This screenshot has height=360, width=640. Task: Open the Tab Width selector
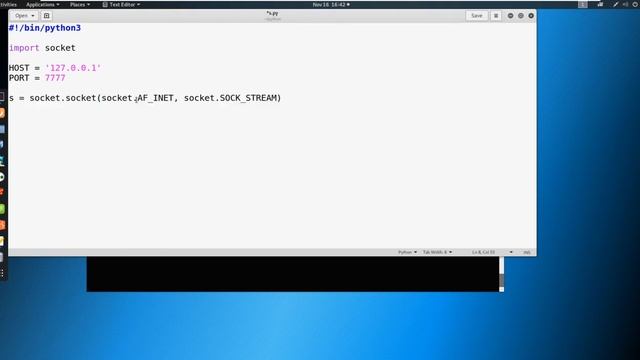(x=437, y=252)
